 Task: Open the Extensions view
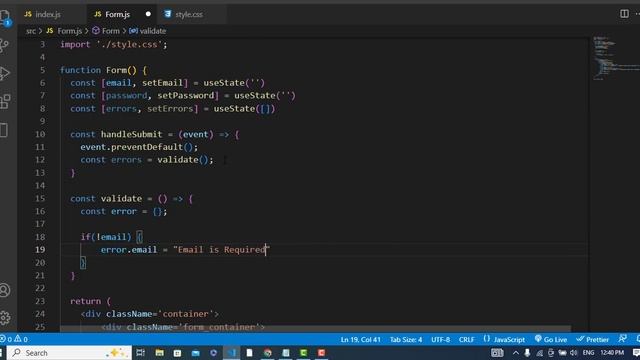(4, 102)
